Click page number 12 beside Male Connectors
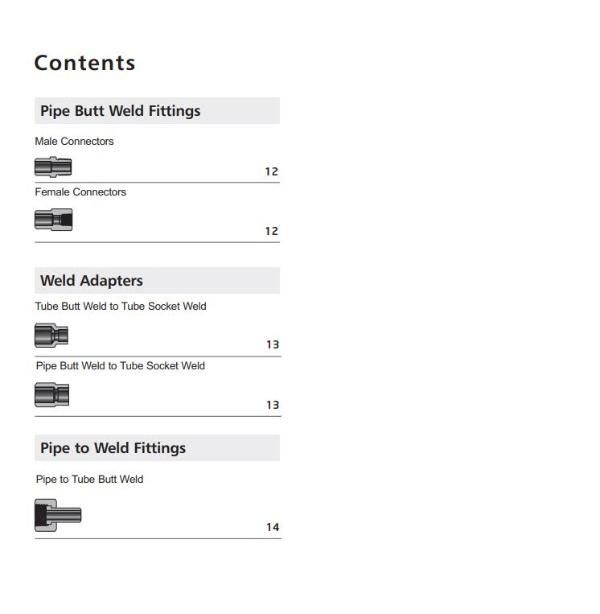Image resolution: width=600 pixels, height=614 pixels. (272, 172)
